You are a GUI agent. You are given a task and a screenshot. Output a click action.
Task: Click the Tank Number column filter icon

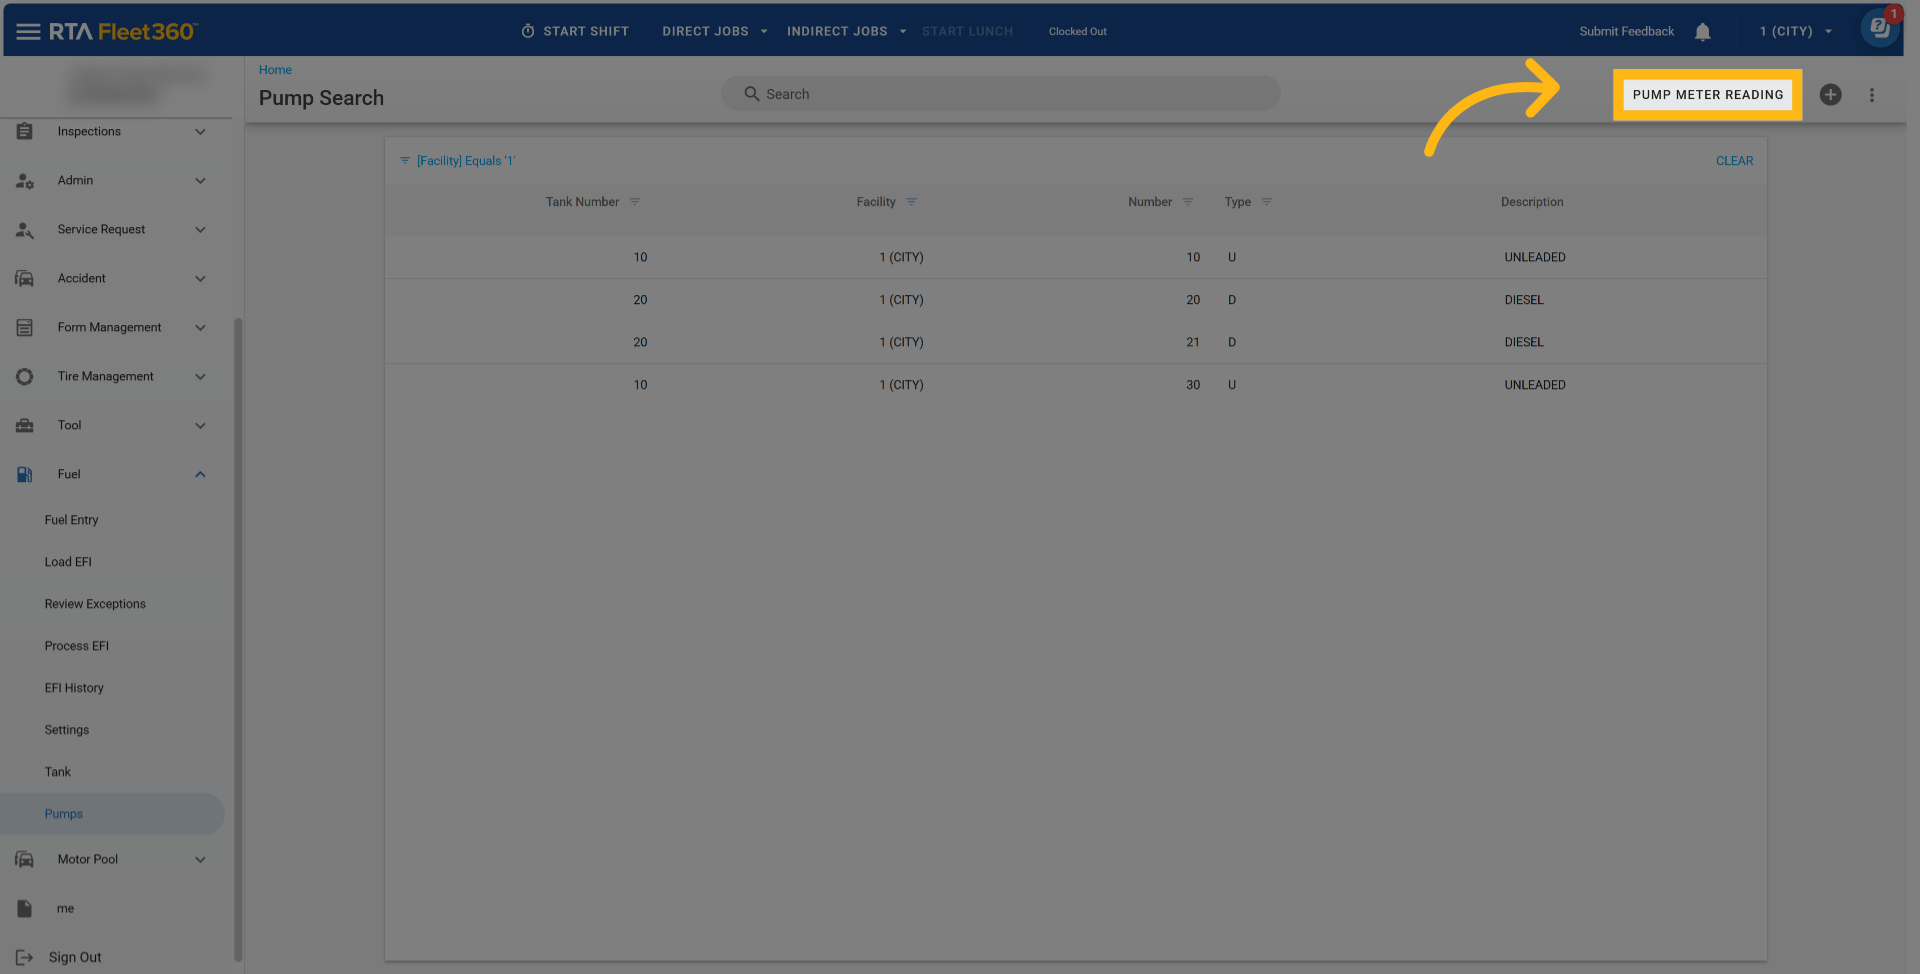click(634, 202)
